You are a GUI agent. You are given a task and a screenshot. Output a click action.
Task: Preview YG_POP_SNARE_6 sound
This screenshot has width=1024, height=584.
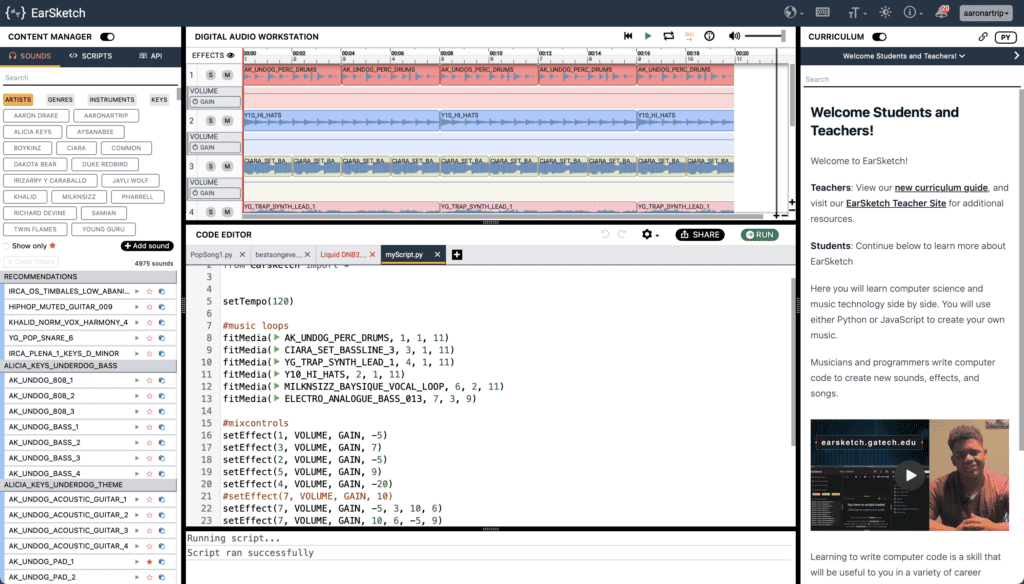pyautogui.click(x=137, y=338)
